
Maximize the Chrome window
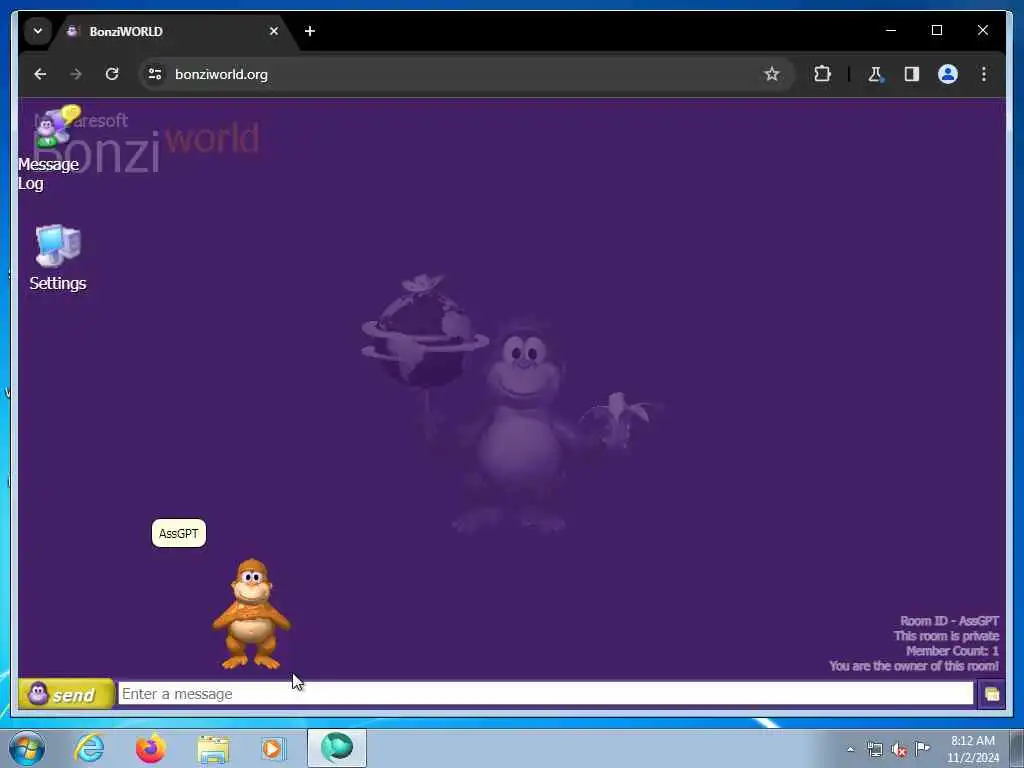pos(936,31)
